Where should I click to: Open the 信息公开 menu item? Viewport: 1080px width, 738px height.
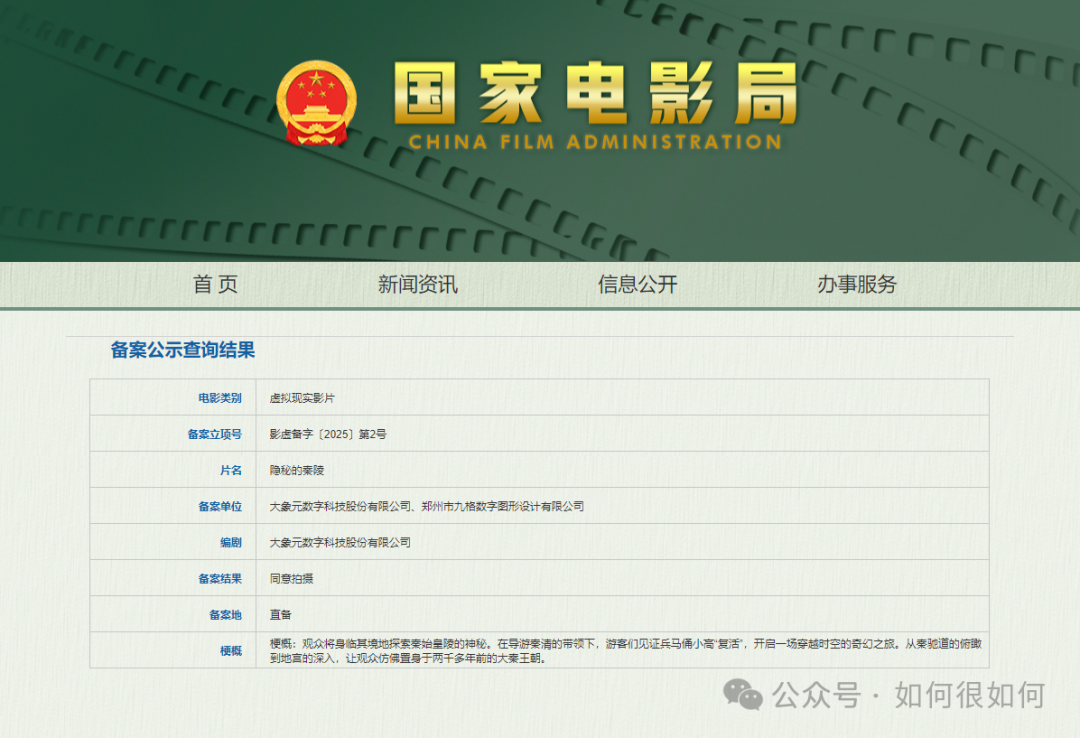637,284
